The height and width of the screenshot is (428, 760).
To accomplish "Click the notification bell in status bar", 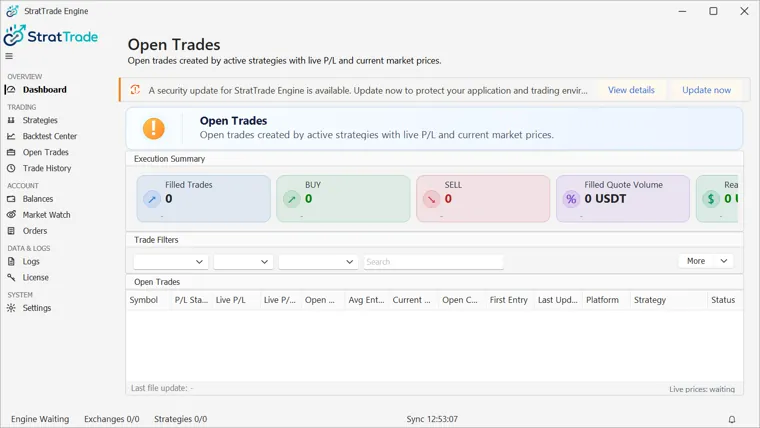I will click(732, 419).
